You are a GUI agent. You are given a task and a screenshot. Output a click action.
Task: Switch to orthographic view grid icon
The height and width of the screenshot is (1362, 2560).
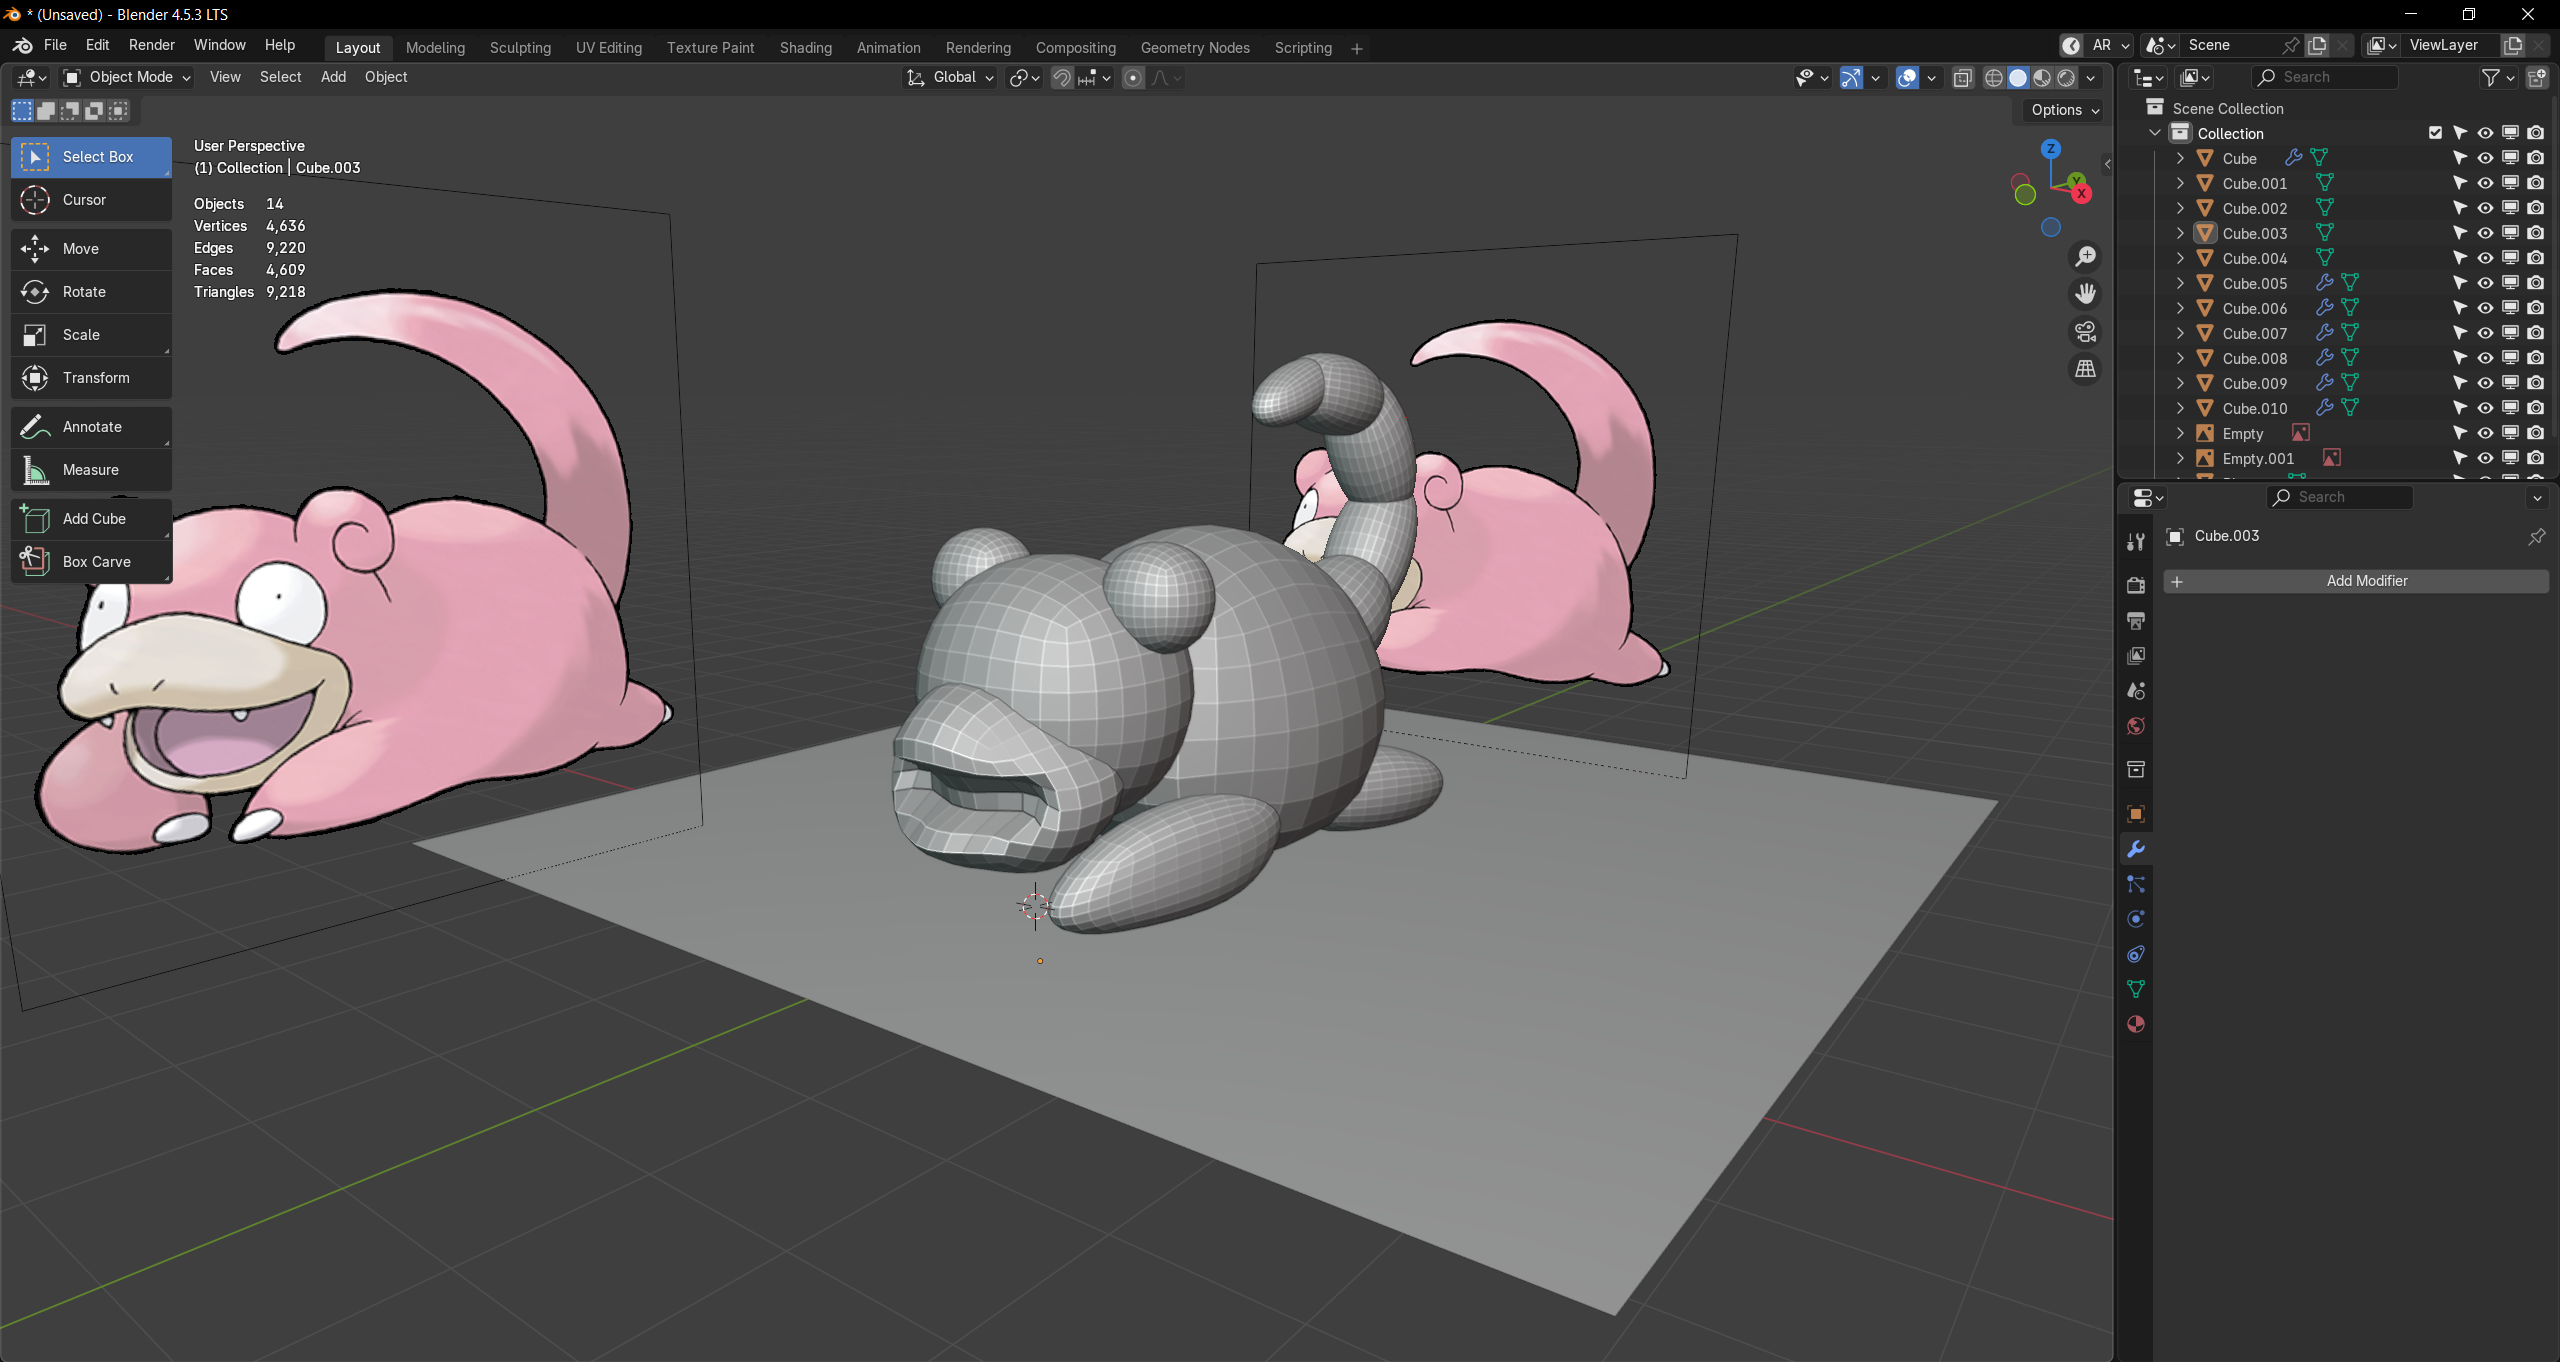pos(2085,370)
